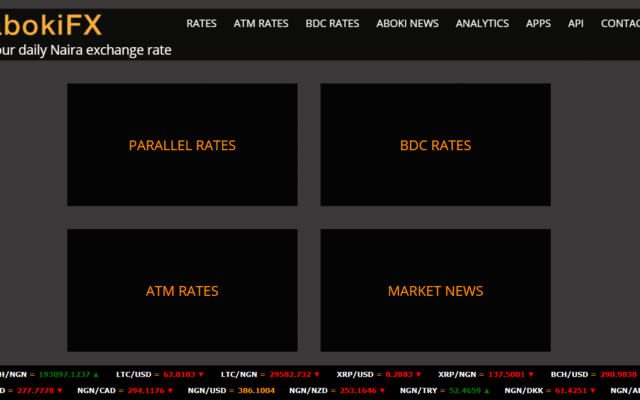This screenshot has width=640, height=400.
Task: Click the API menu link
Action: click(576, 23)
